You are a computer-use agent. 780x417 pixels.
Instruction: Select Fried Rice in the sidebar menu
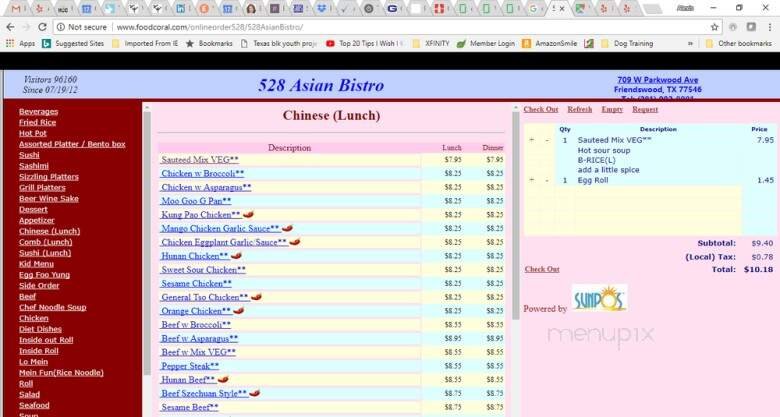(37, 122)
